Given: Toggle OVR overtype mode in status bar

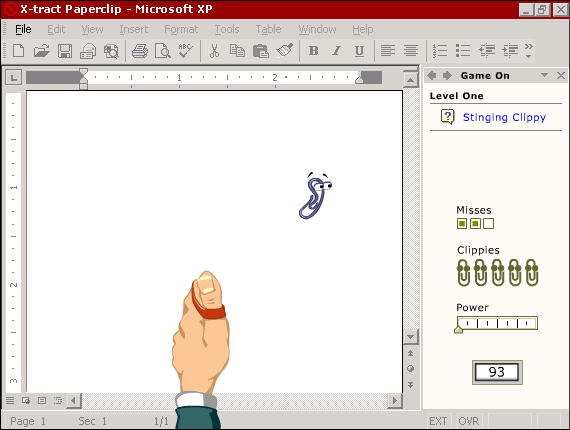Looking at the screenshot, I should pyautogui.click(x=469, y=421).
